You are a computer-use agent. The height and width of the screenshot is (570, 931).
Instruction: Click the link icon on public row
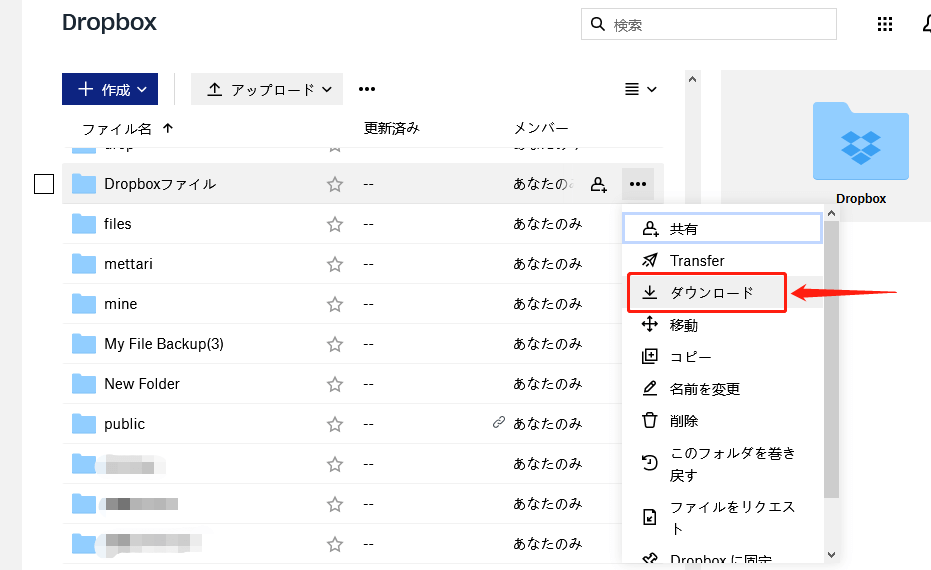tap(499, 423)
